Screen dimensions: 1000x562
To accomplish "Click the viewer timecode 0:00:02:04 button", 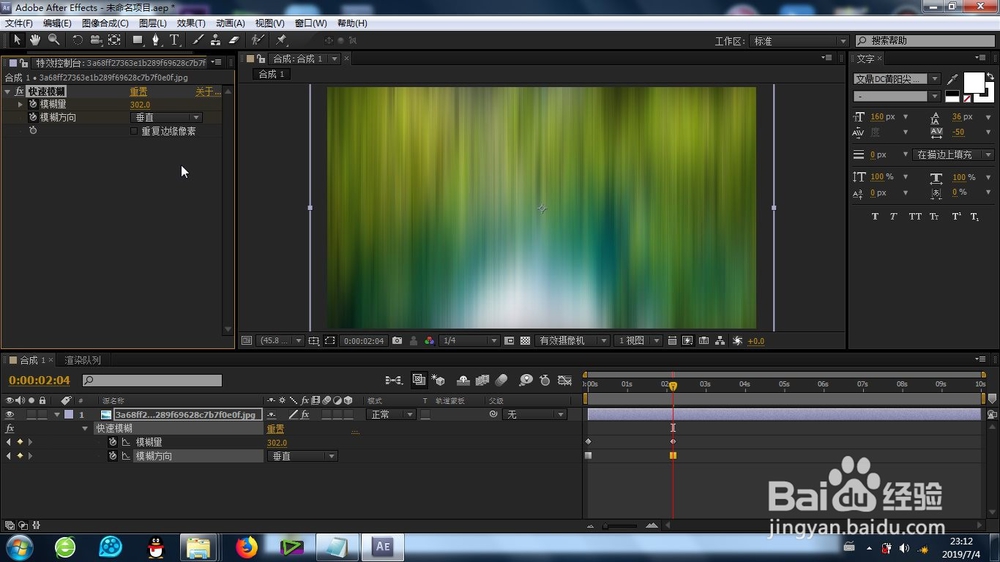I will coord(364,341).
